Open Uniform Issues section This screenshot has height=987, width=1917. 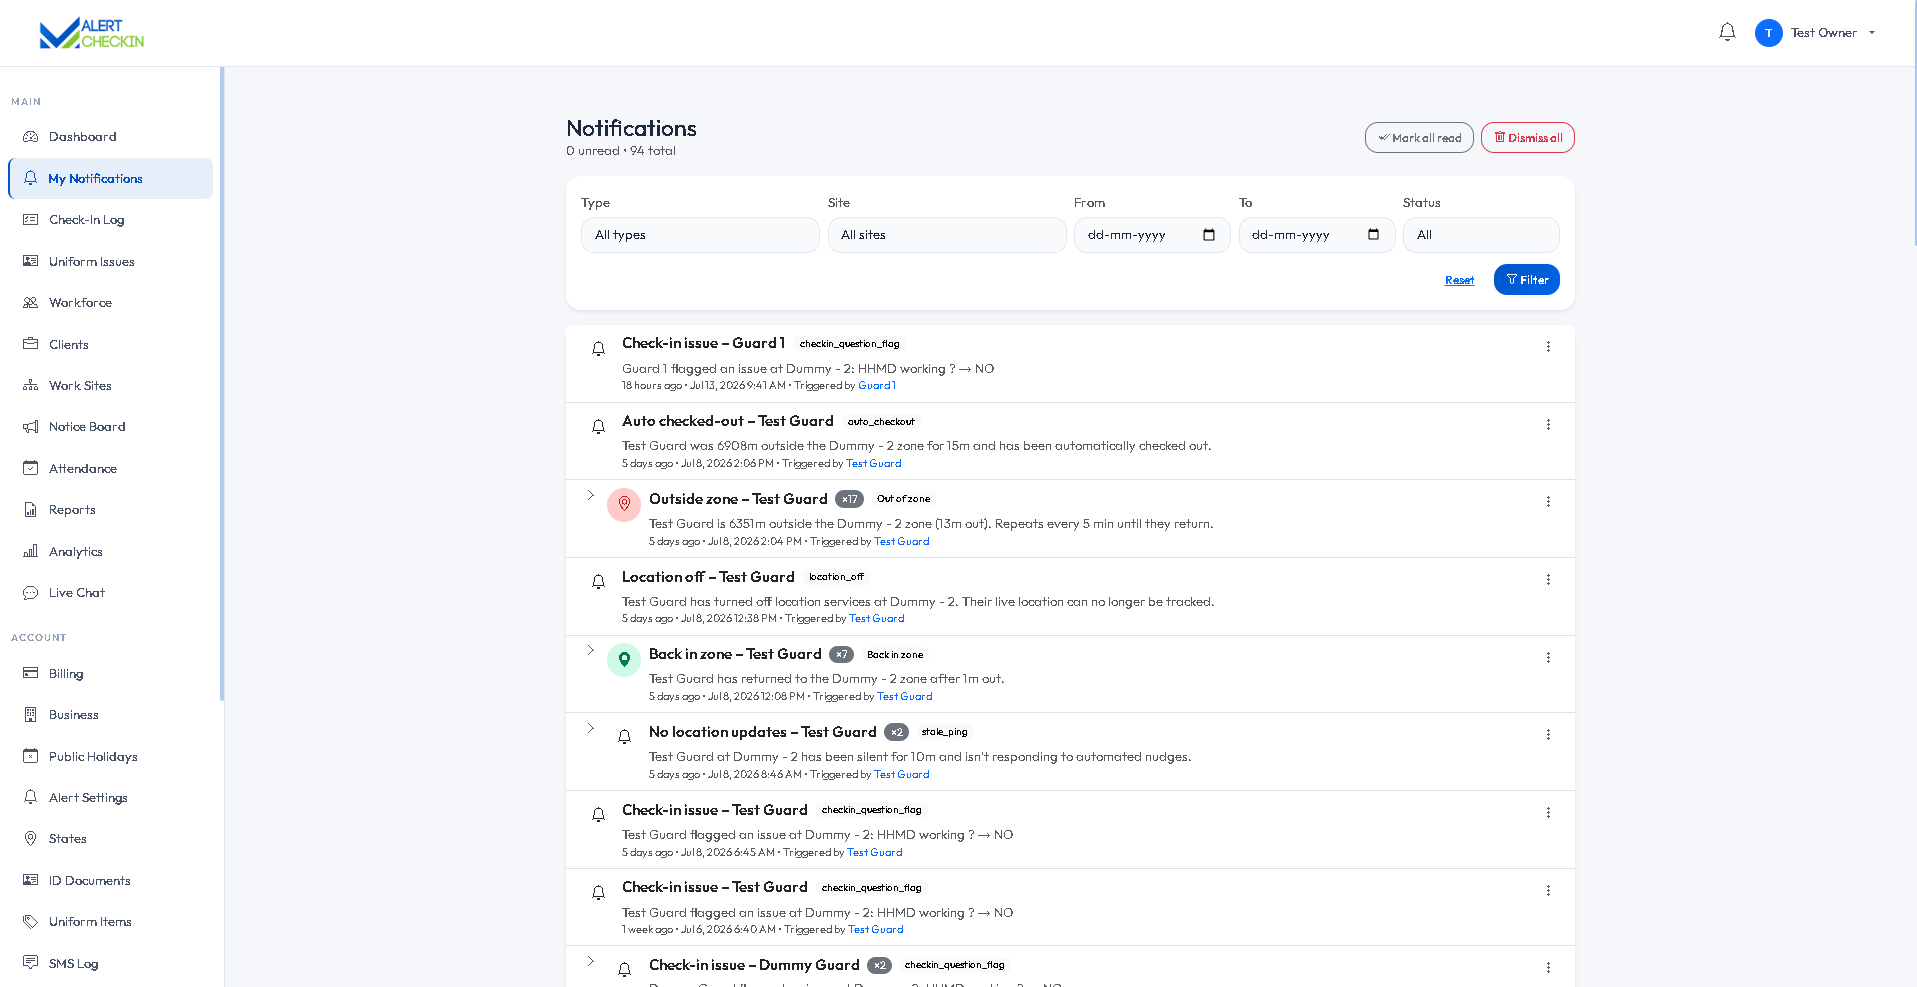coord(110,261)
